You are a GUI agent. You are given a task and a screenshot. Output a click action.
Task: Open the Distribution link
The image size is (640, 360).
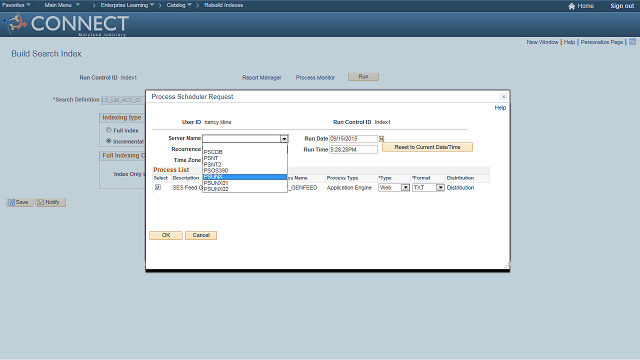460,188
